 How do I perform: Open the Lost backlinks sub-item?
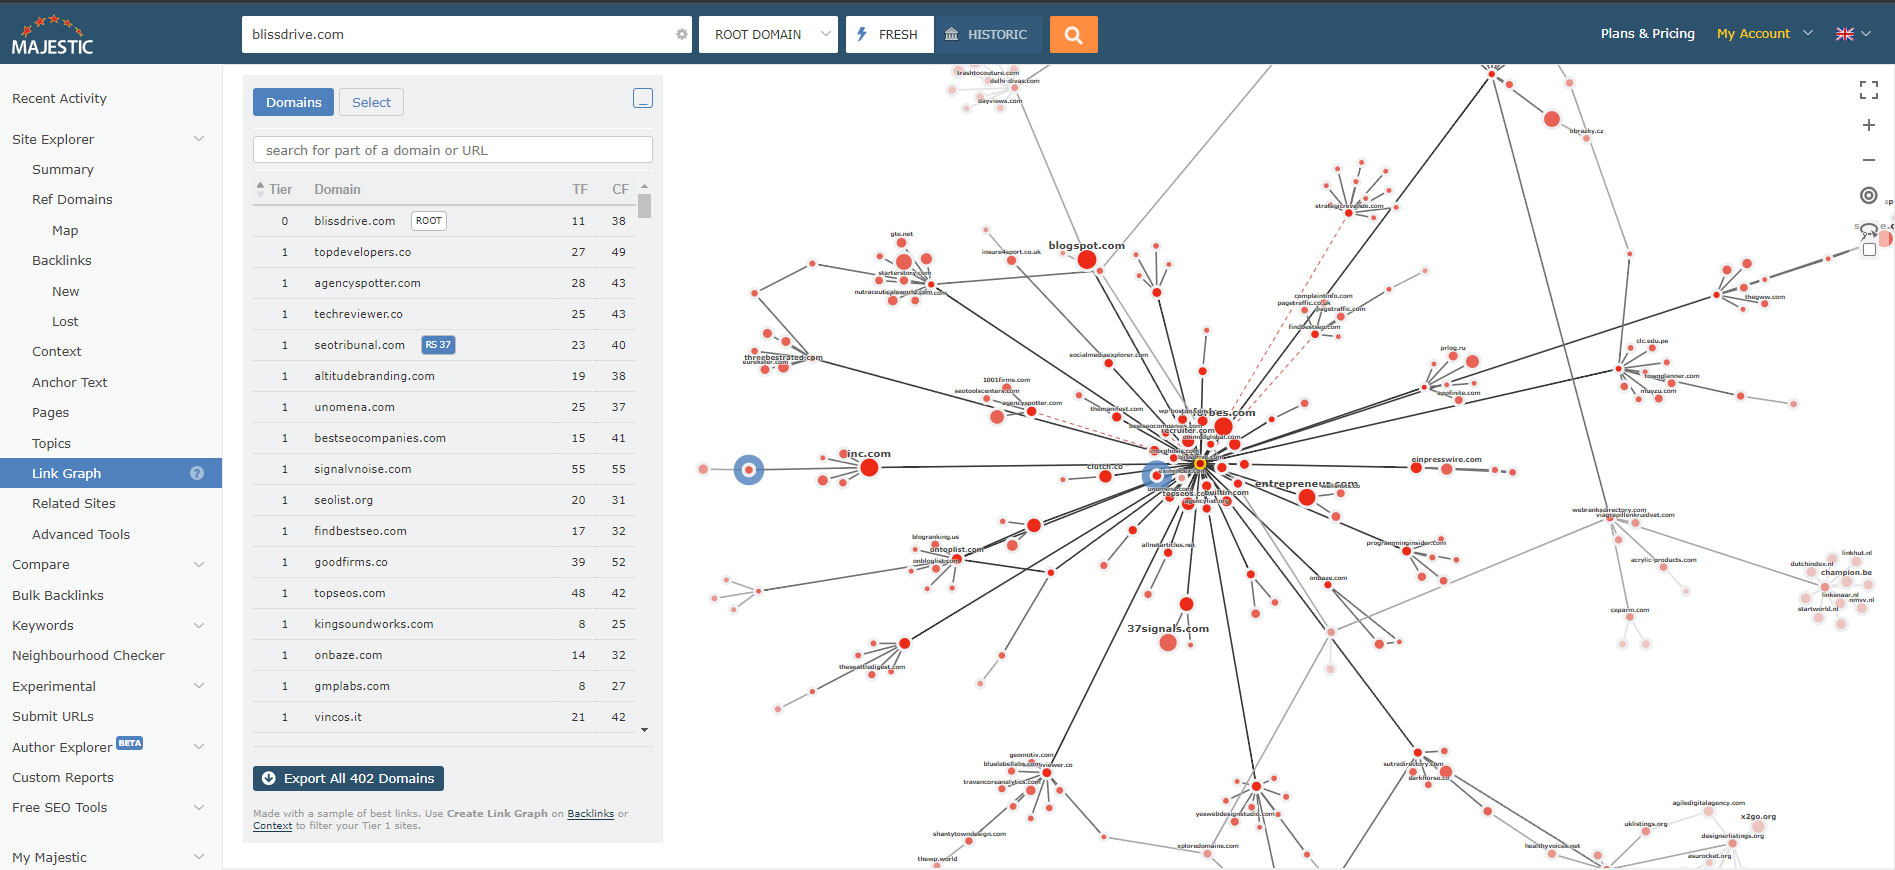pos(65,321)
